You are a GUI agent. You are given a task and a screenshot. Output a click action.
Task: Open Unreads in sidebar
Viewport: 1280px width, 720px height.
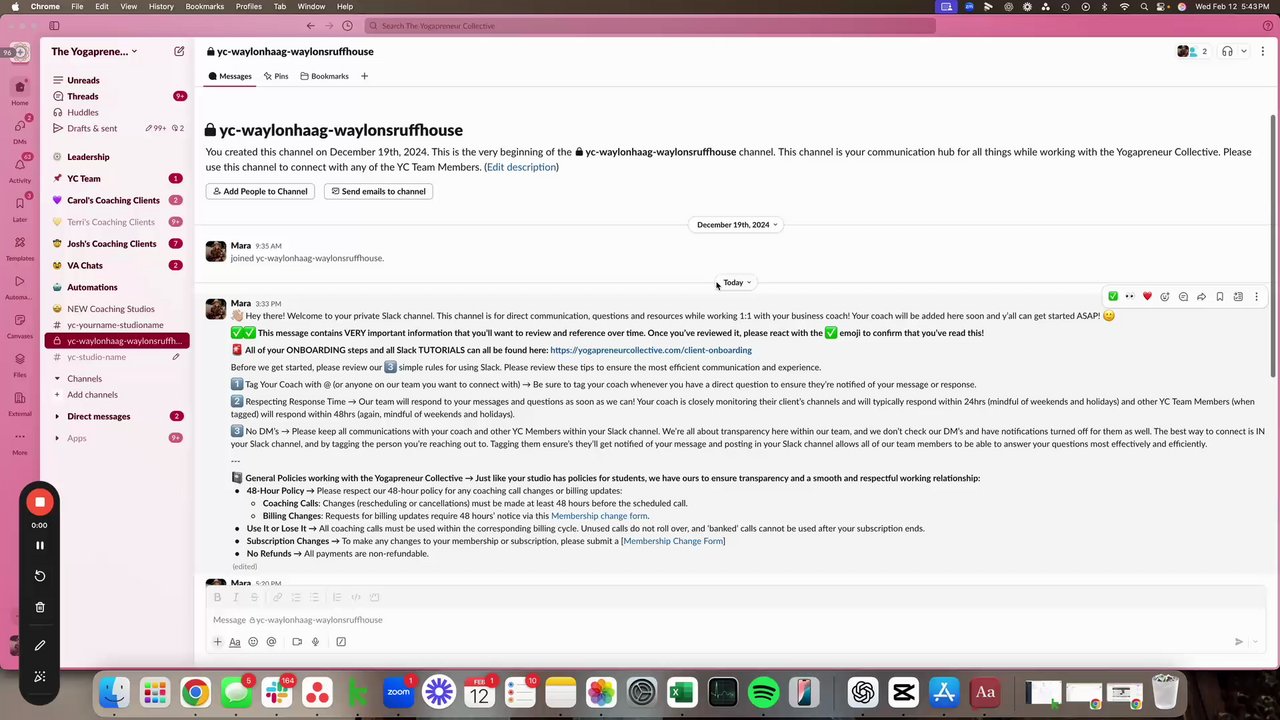tap(83, 80)
